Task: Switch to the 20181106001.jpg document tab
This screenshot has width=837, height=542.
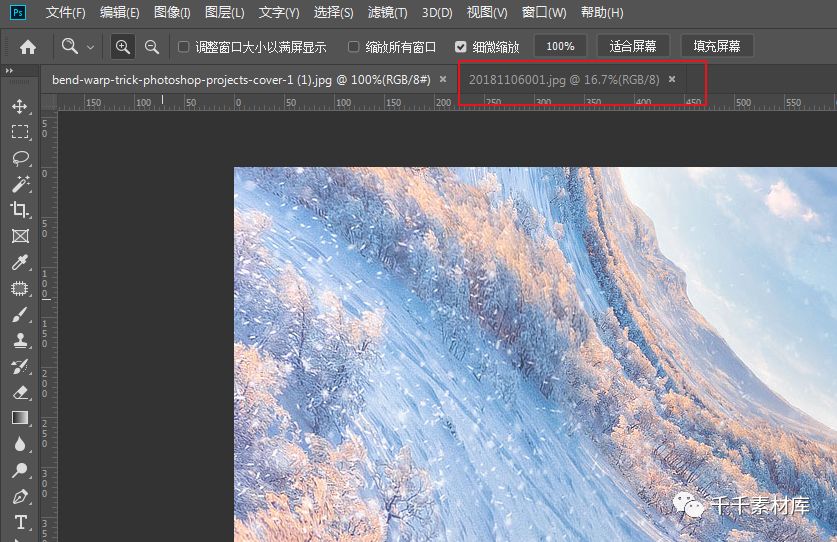Action: tap(564, 80)
